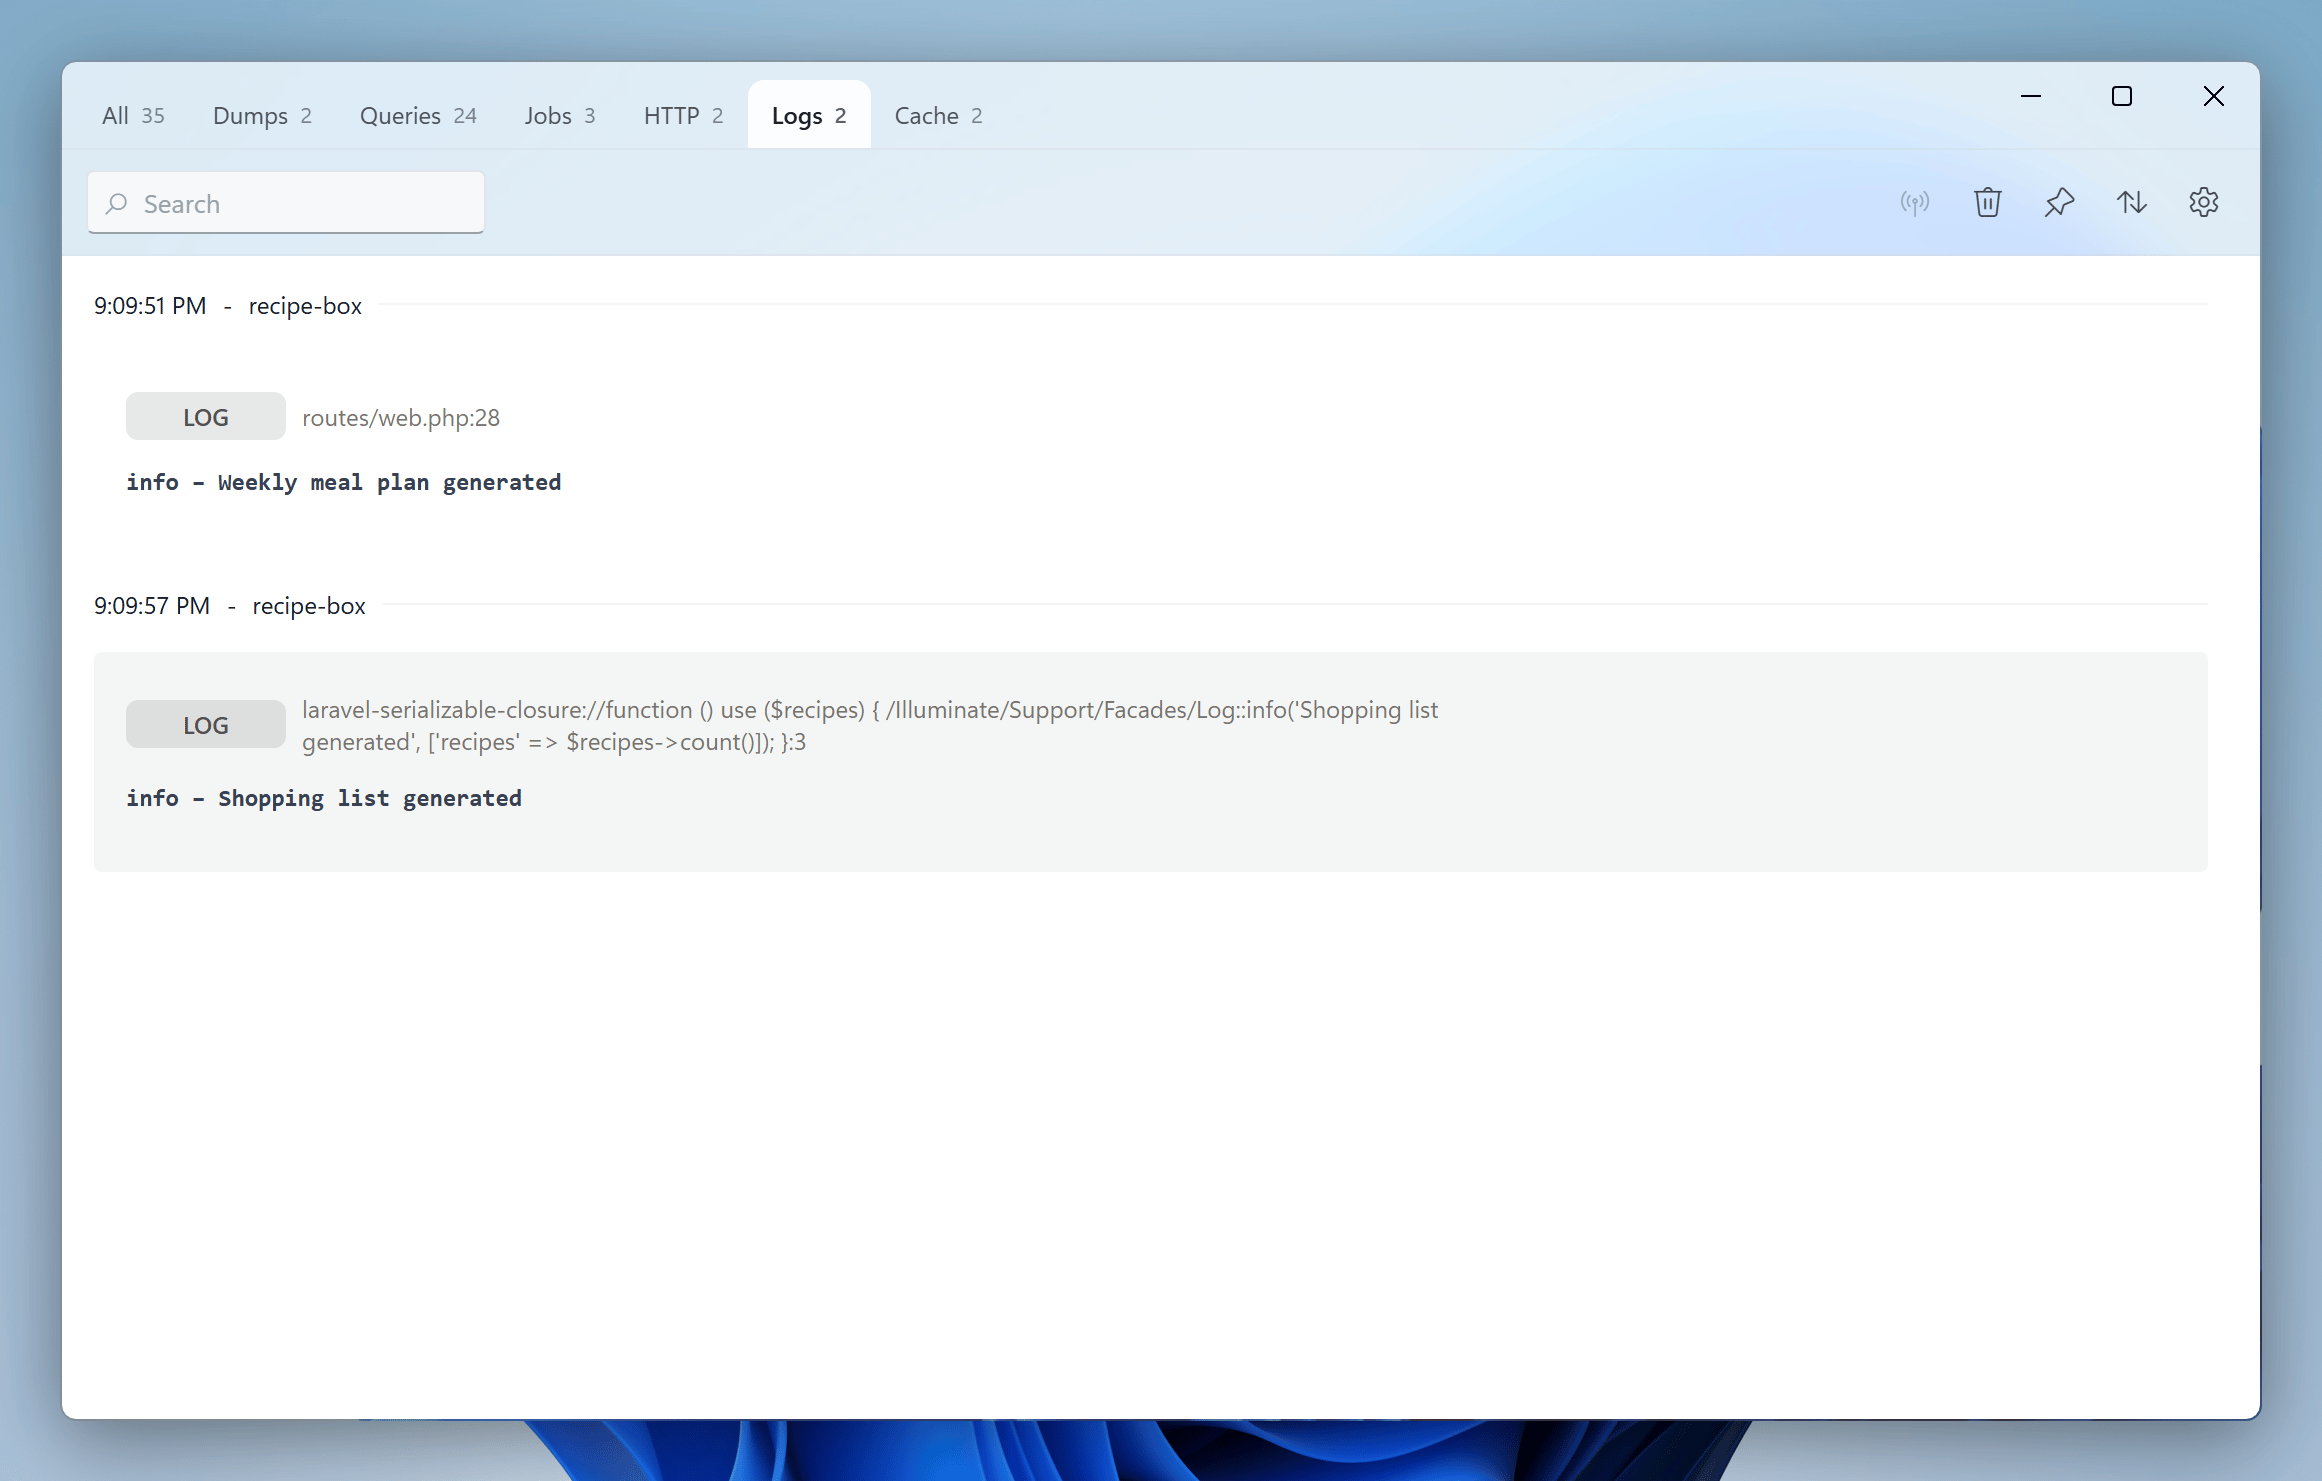Maximize the window

point(2122,96)
